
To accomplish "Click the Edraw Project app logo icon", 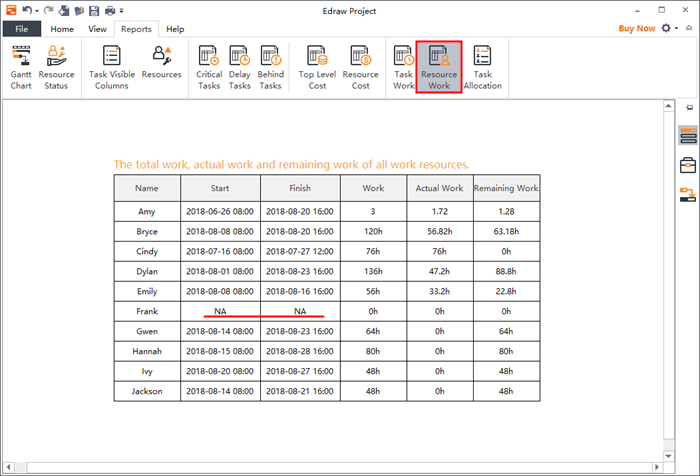I will coord(11,10).
